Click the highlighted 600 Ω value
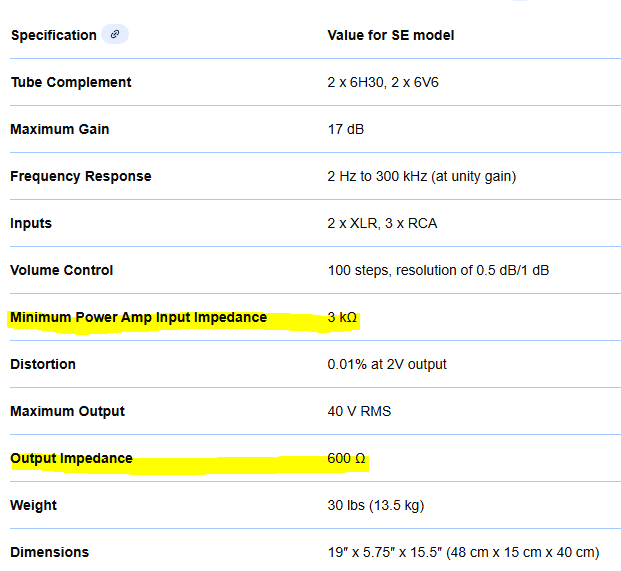 [x=346, y=458]
